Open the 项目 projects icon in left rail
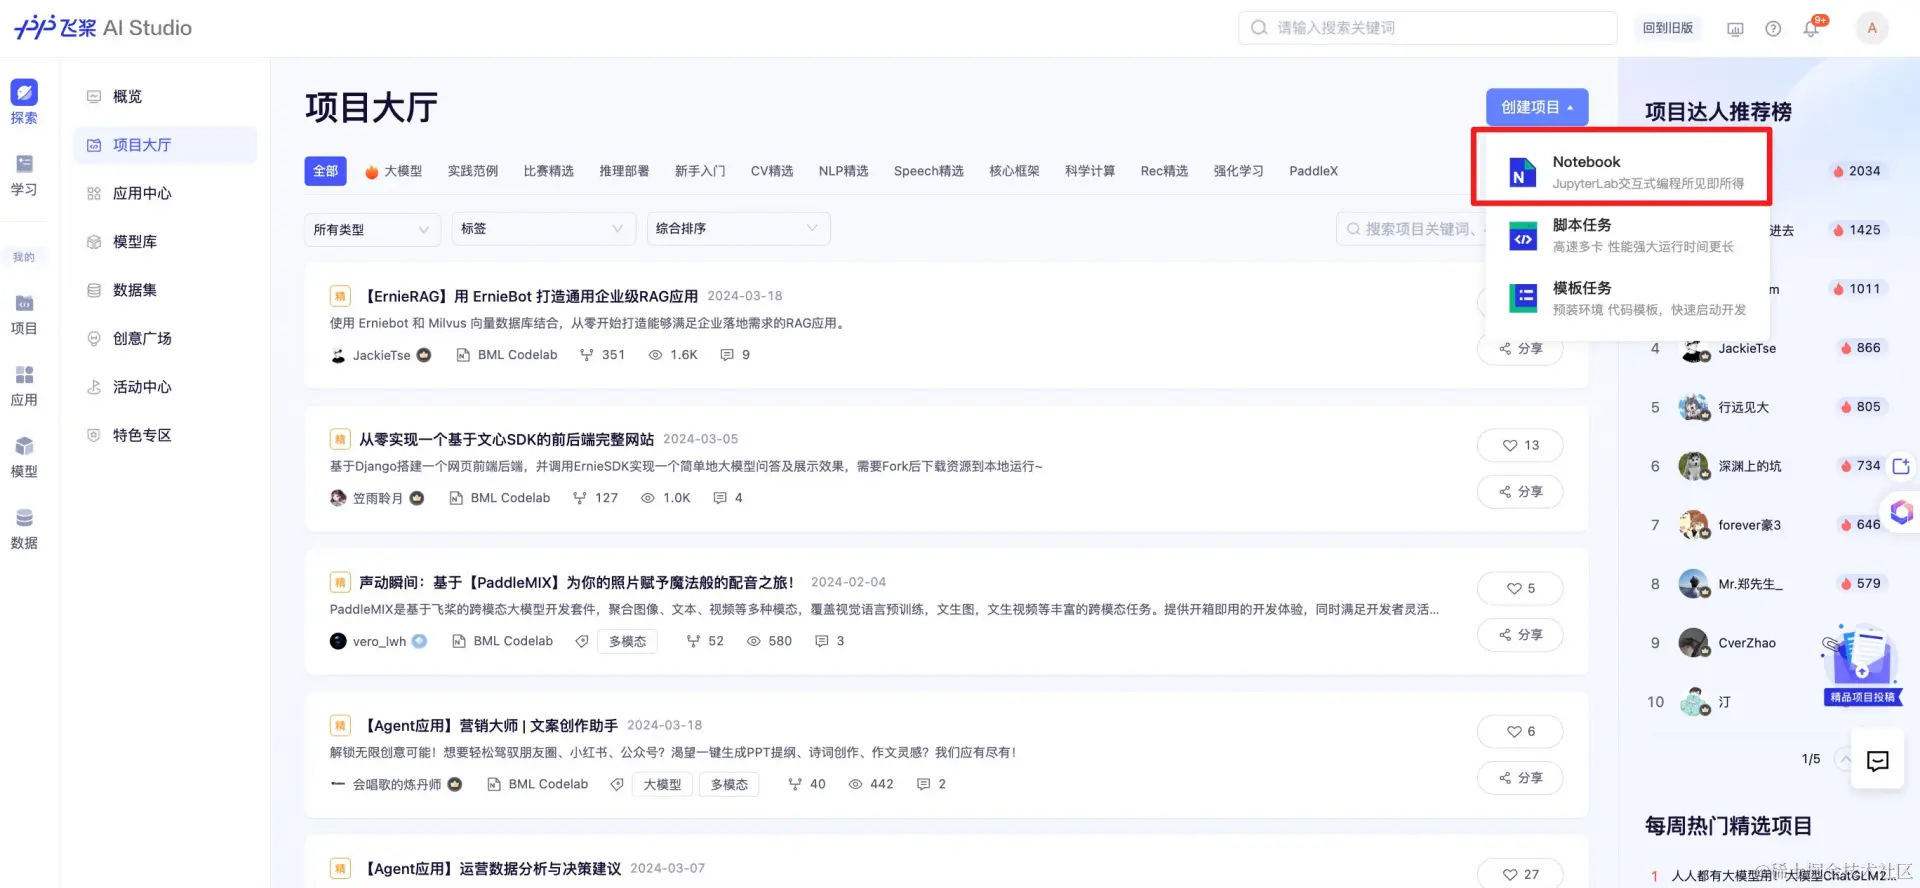 coord(24,303)
